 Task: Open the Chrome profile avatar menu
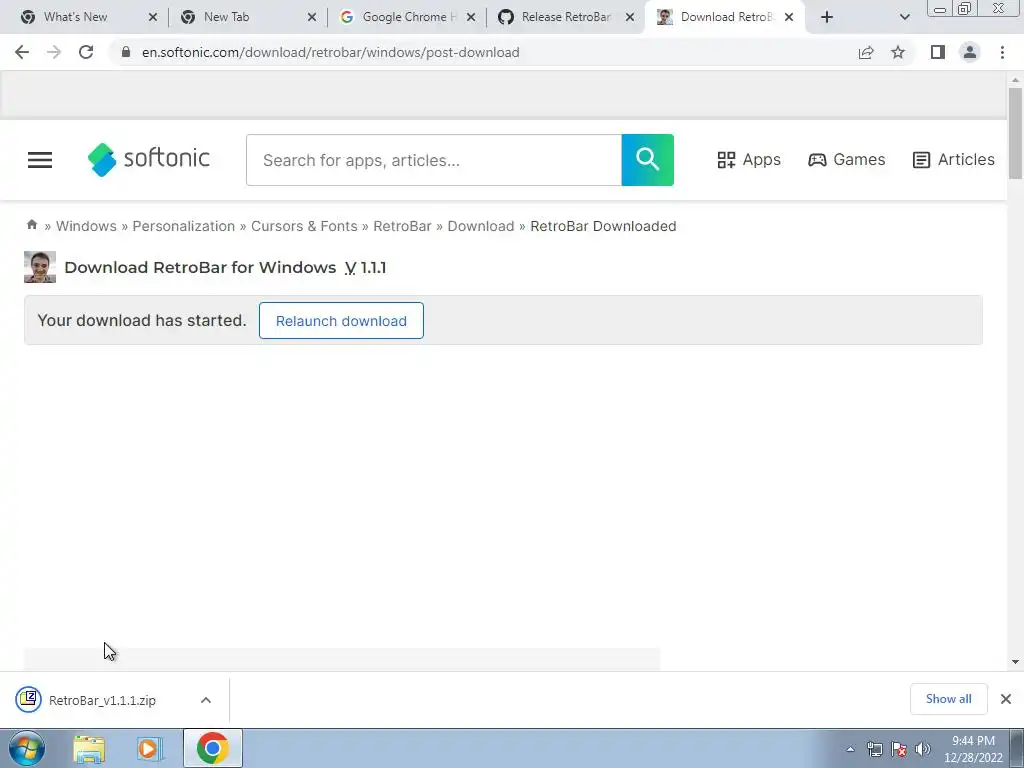(x=970, y=52)
